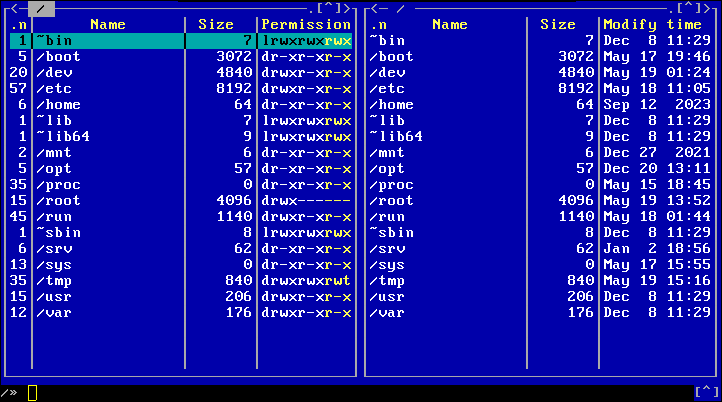Toggle the left panel .n sort indicator
Screen dimensions: 722x402
[x=18, y=24]
